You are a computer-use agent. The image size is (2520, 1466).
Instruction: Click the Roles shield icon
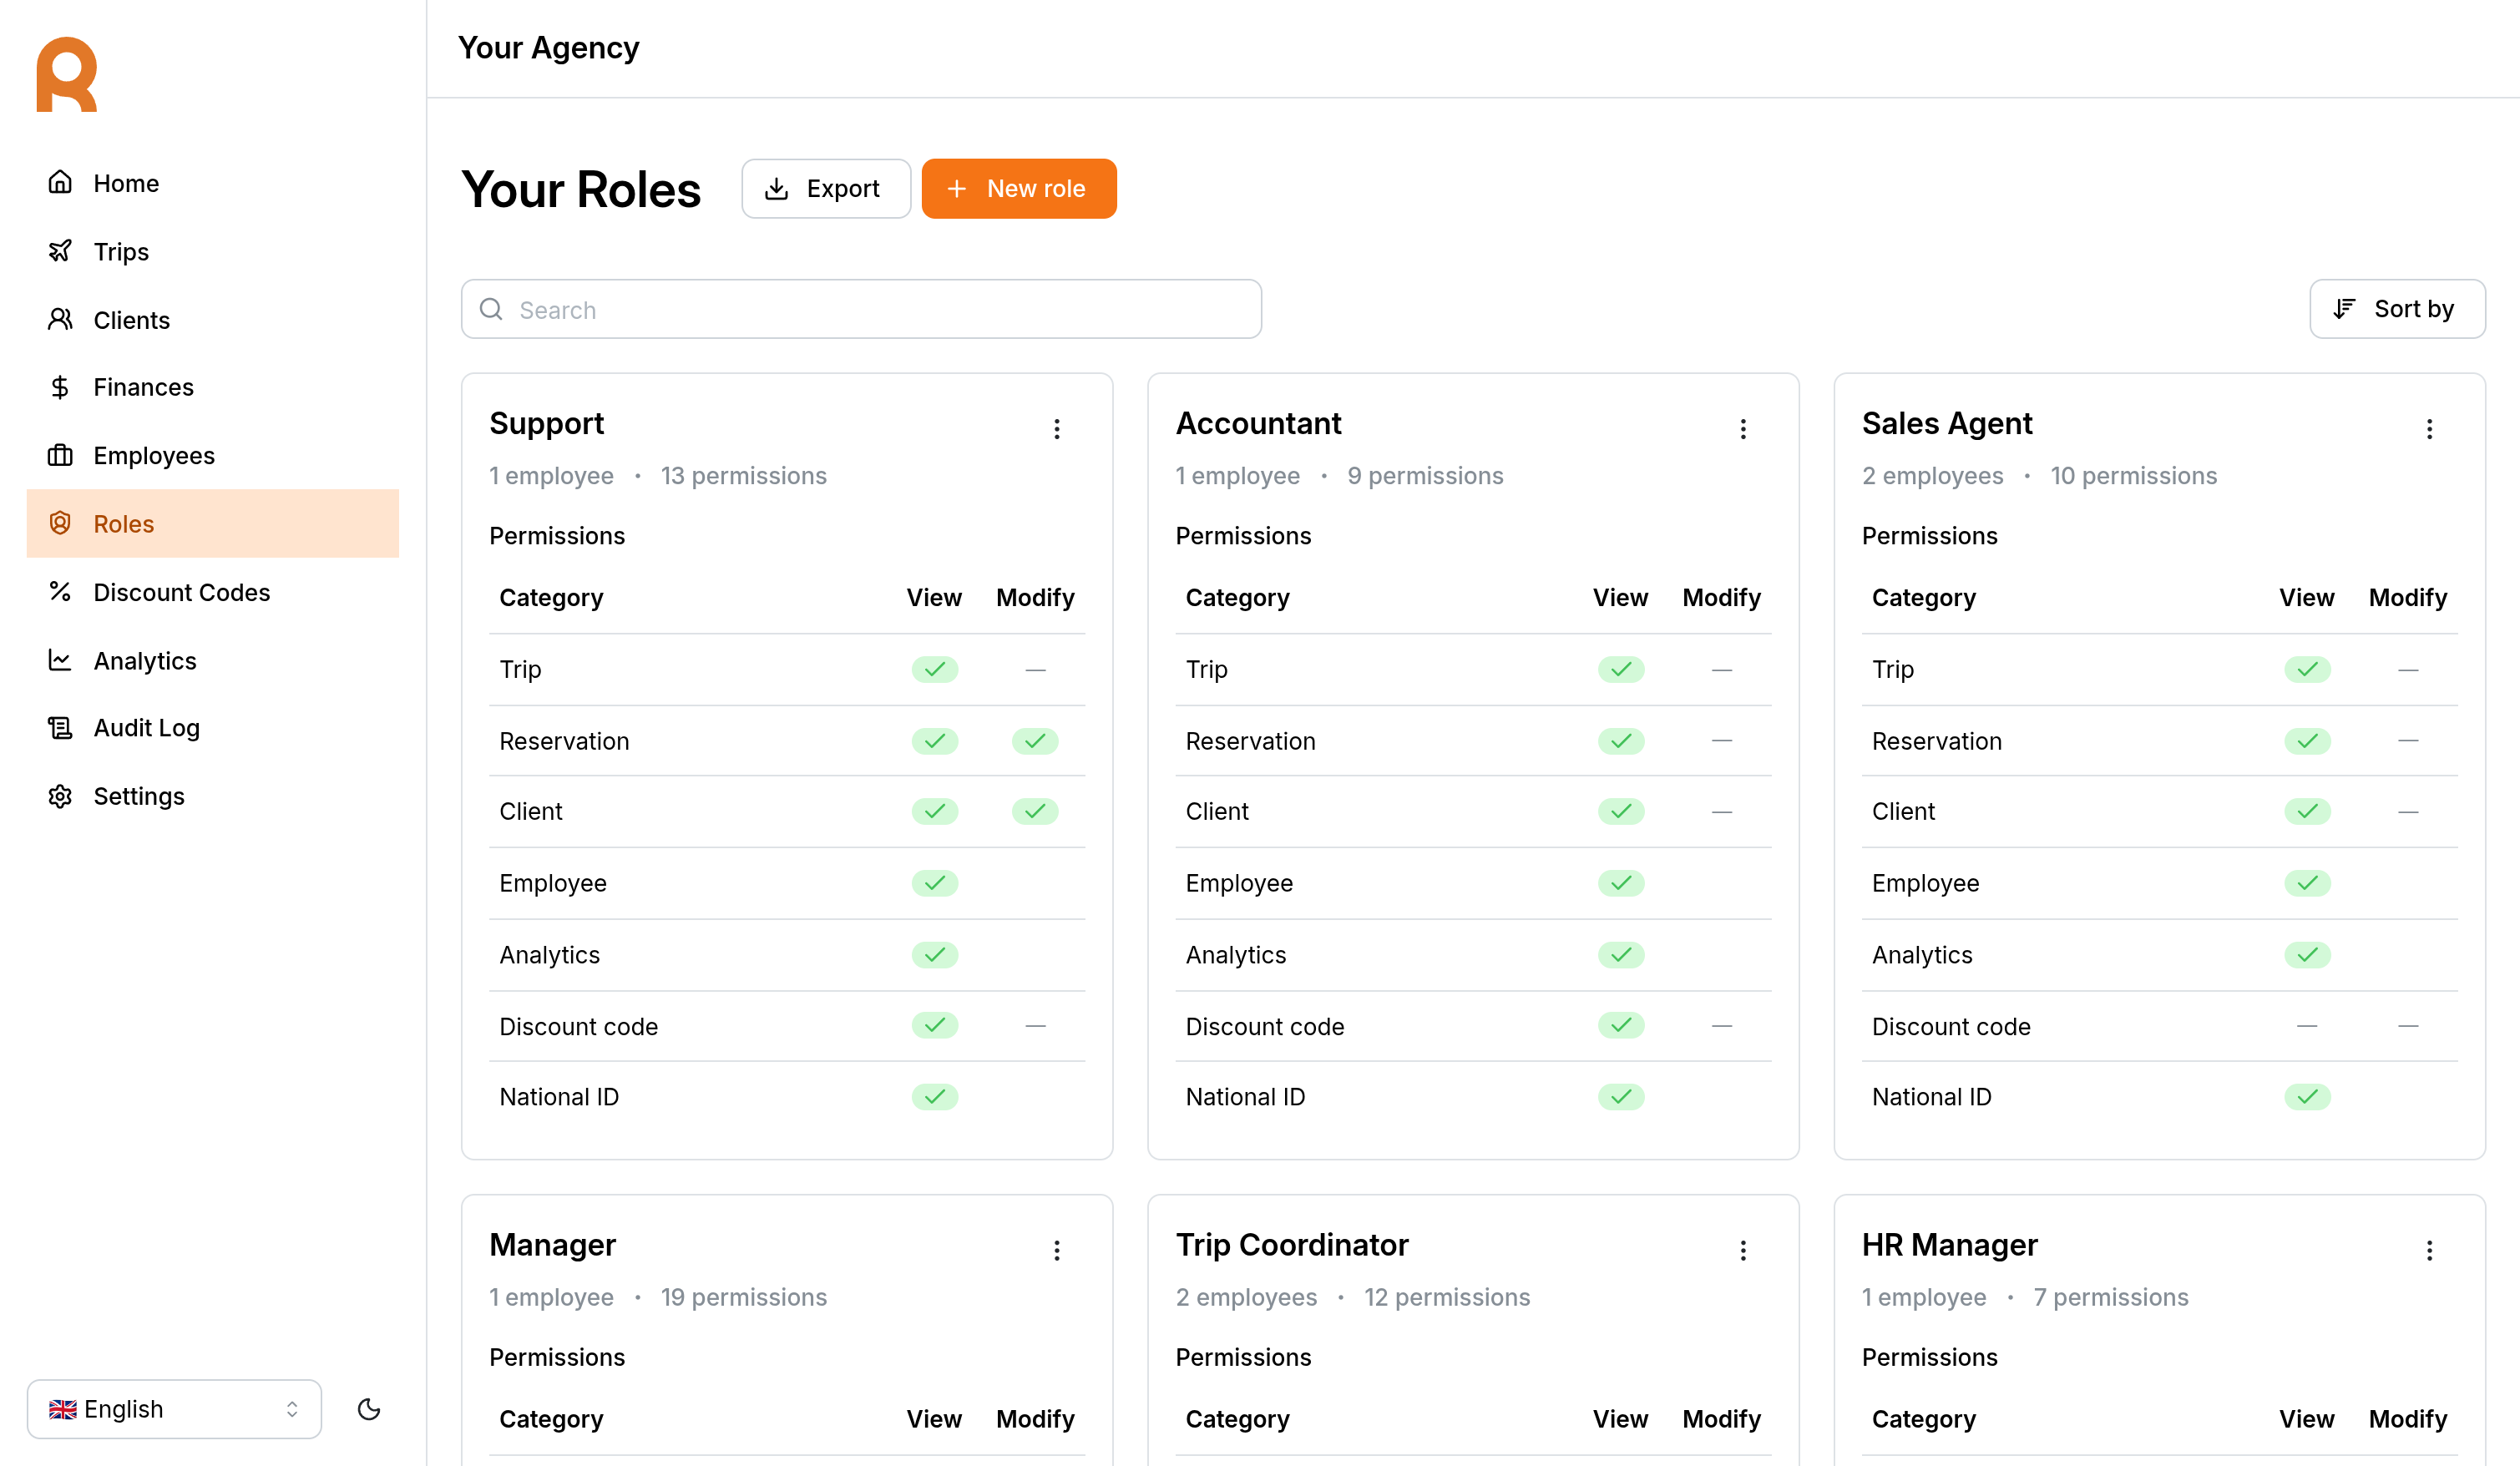point(60,523)
